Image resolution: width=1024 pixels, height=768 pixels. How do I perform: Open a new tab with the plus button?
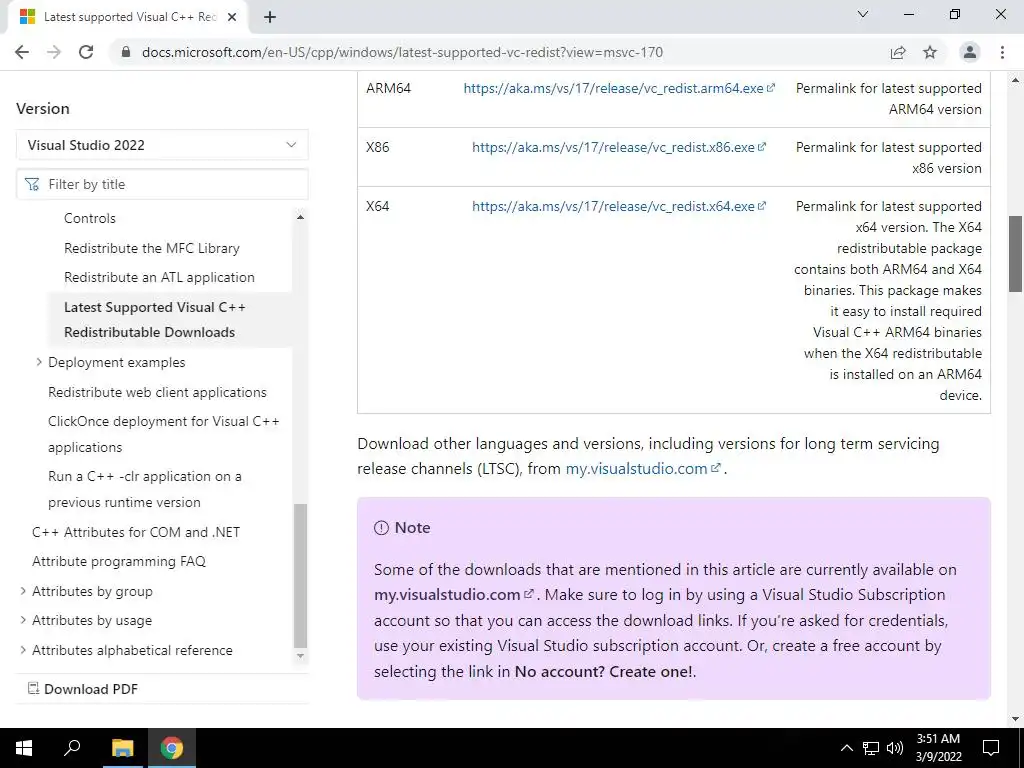coord(270,17)
